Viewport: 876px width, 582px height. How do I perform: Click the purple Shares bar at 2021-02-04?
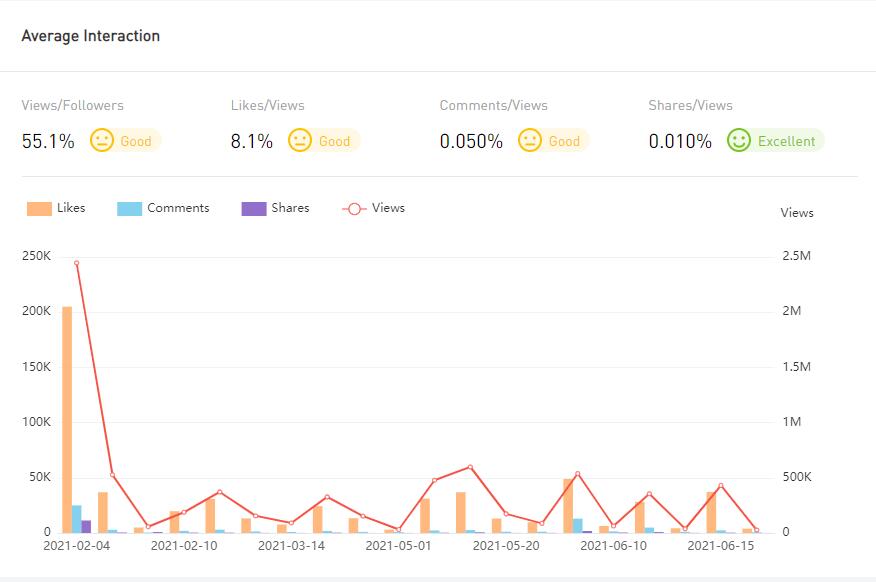tap(86, 526)
